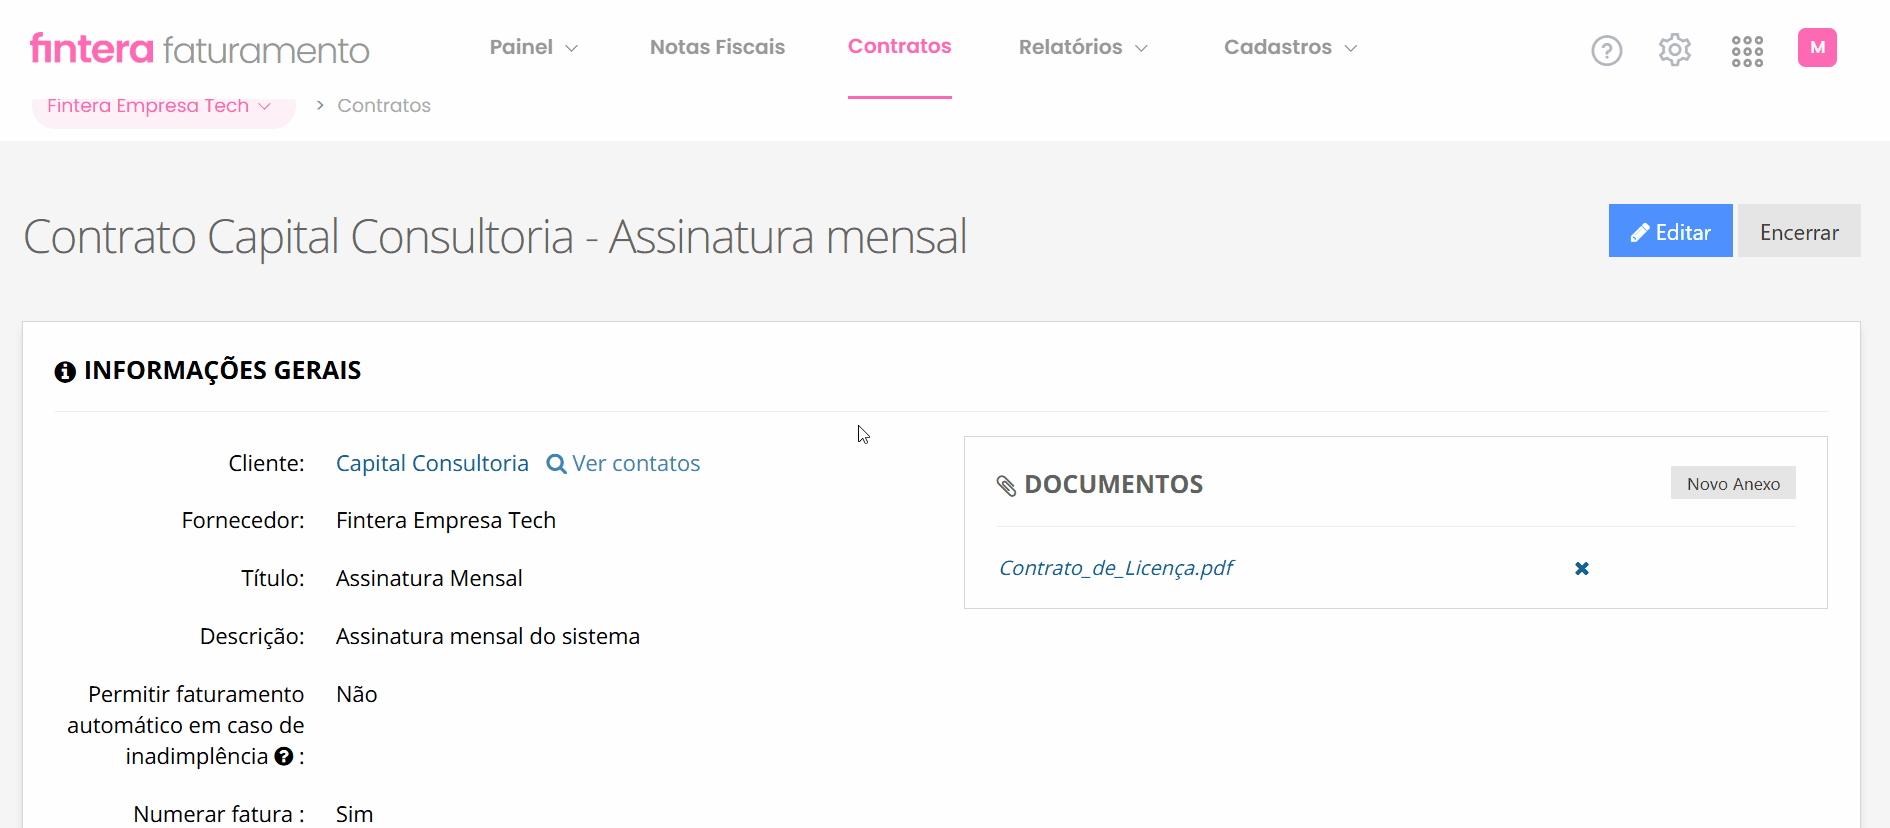Click the Fintera faturamento logo
The height and width of the screenshot is (828, 1890).
coord(199,49)
